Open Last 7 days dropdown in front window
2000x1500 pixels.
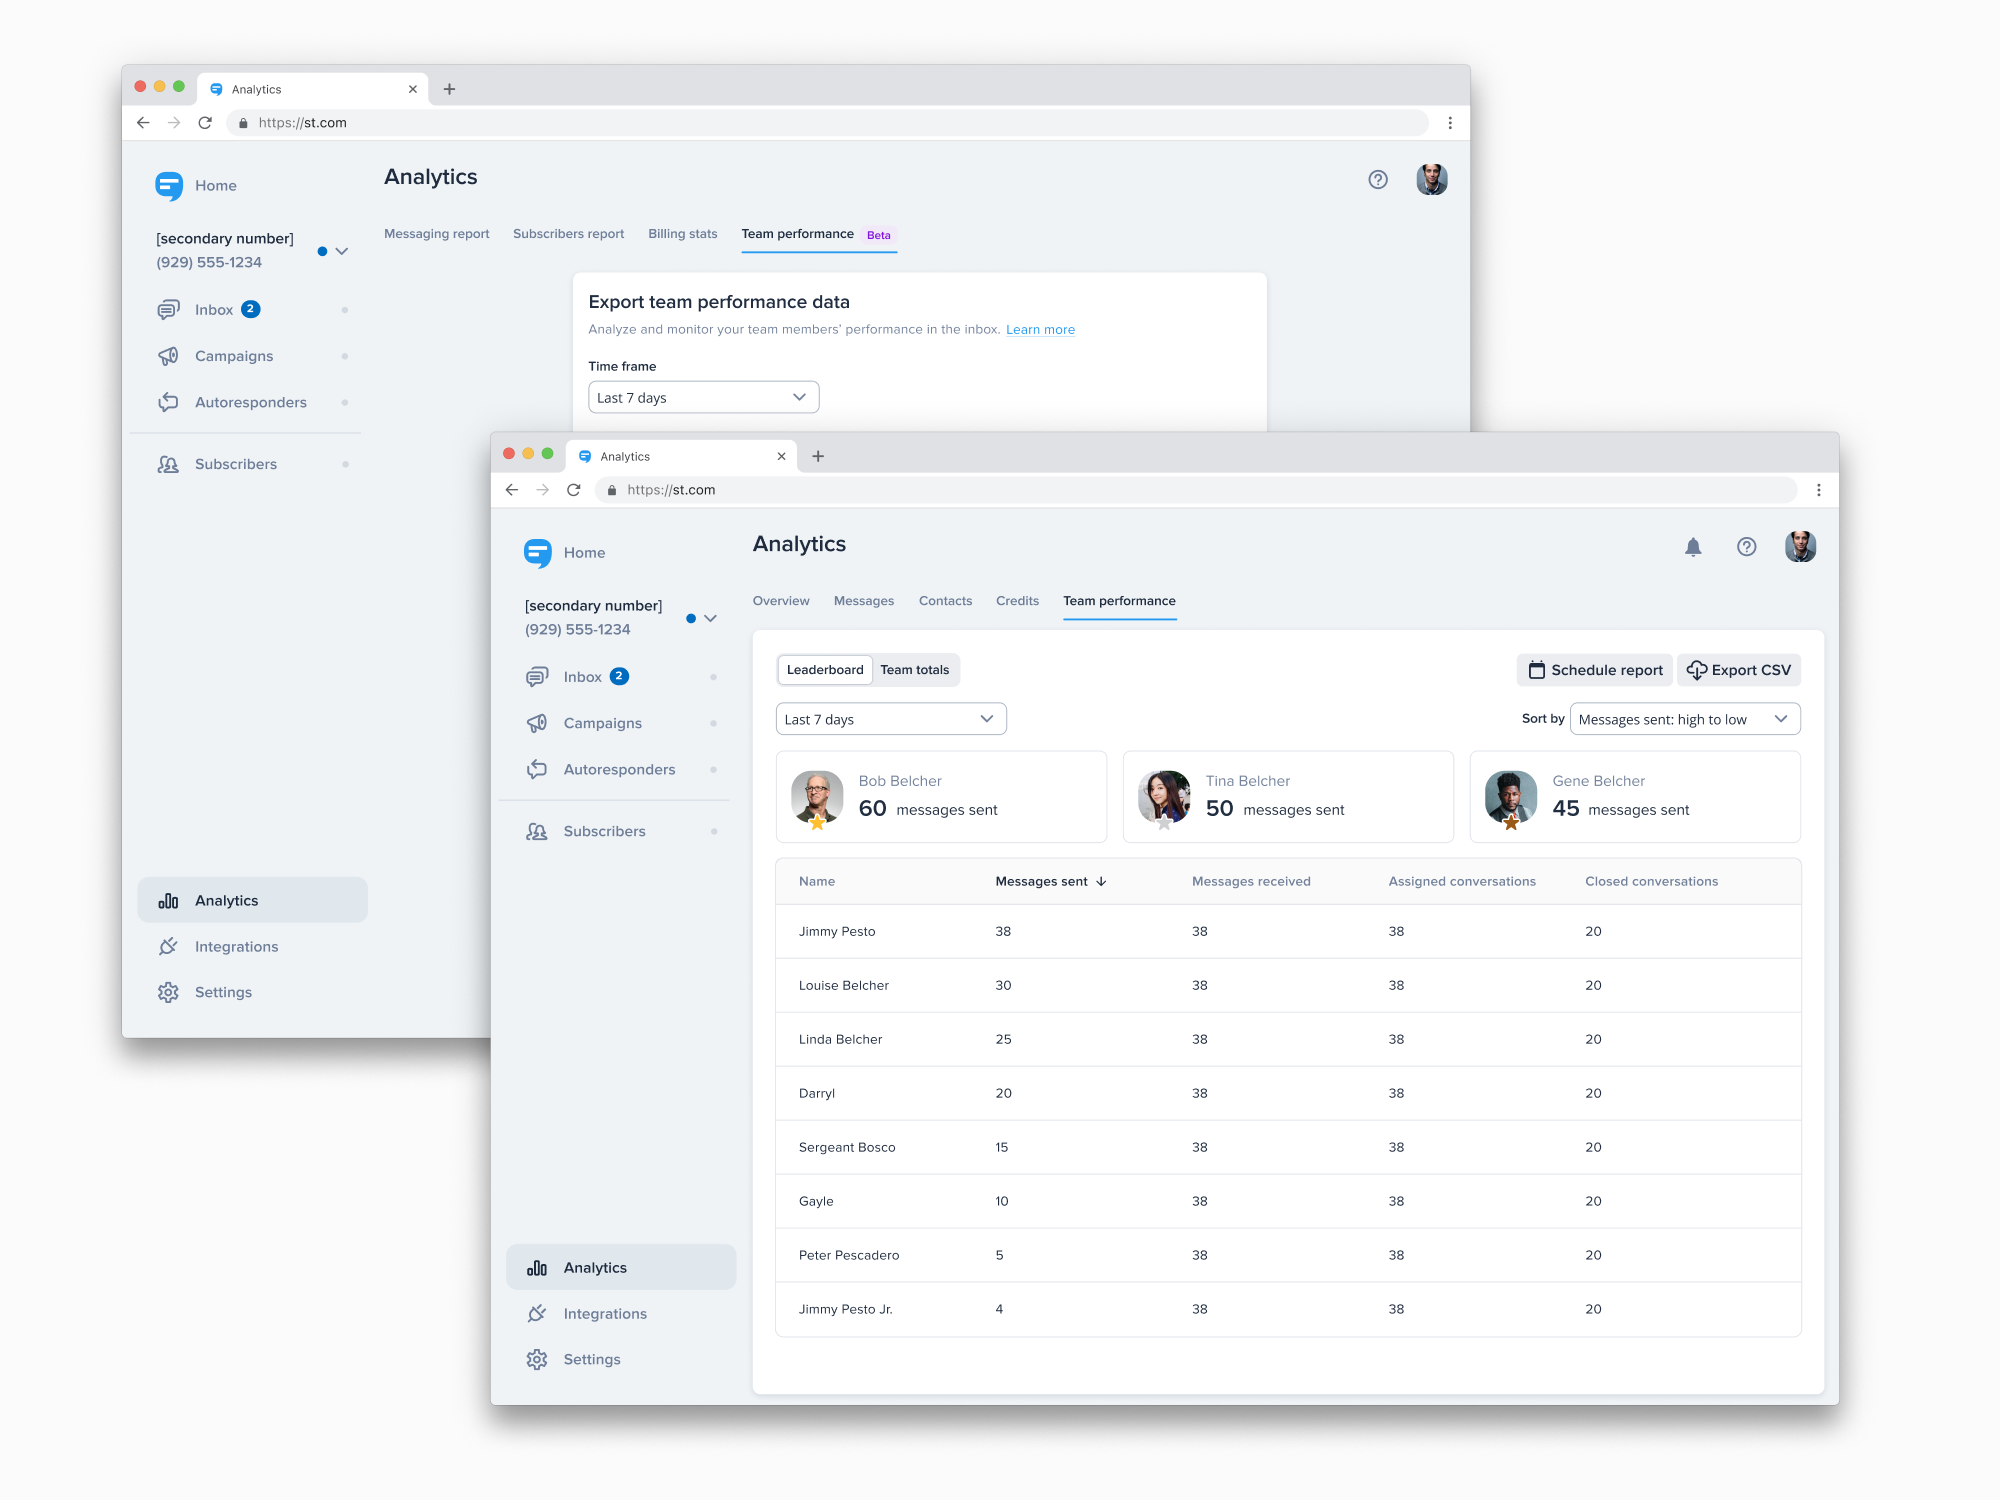(891, 720)
